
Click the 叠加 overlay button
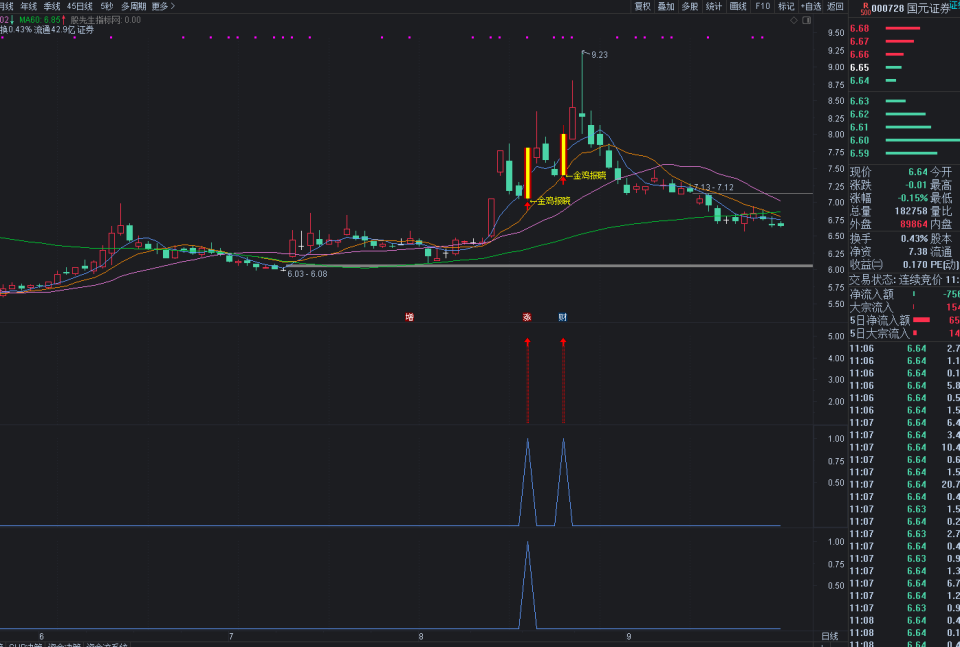(666, 6)
